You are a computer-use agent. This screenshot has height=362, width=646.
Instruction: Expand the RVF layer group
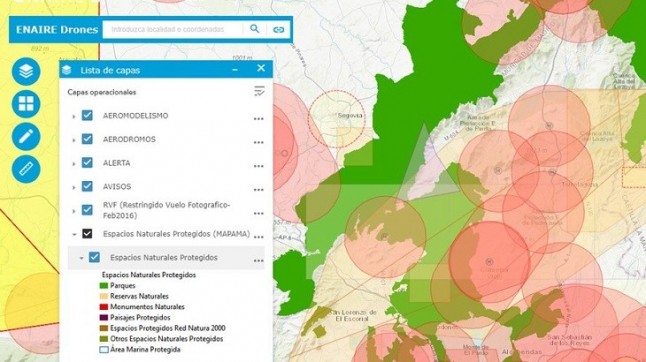click(74, 211)
